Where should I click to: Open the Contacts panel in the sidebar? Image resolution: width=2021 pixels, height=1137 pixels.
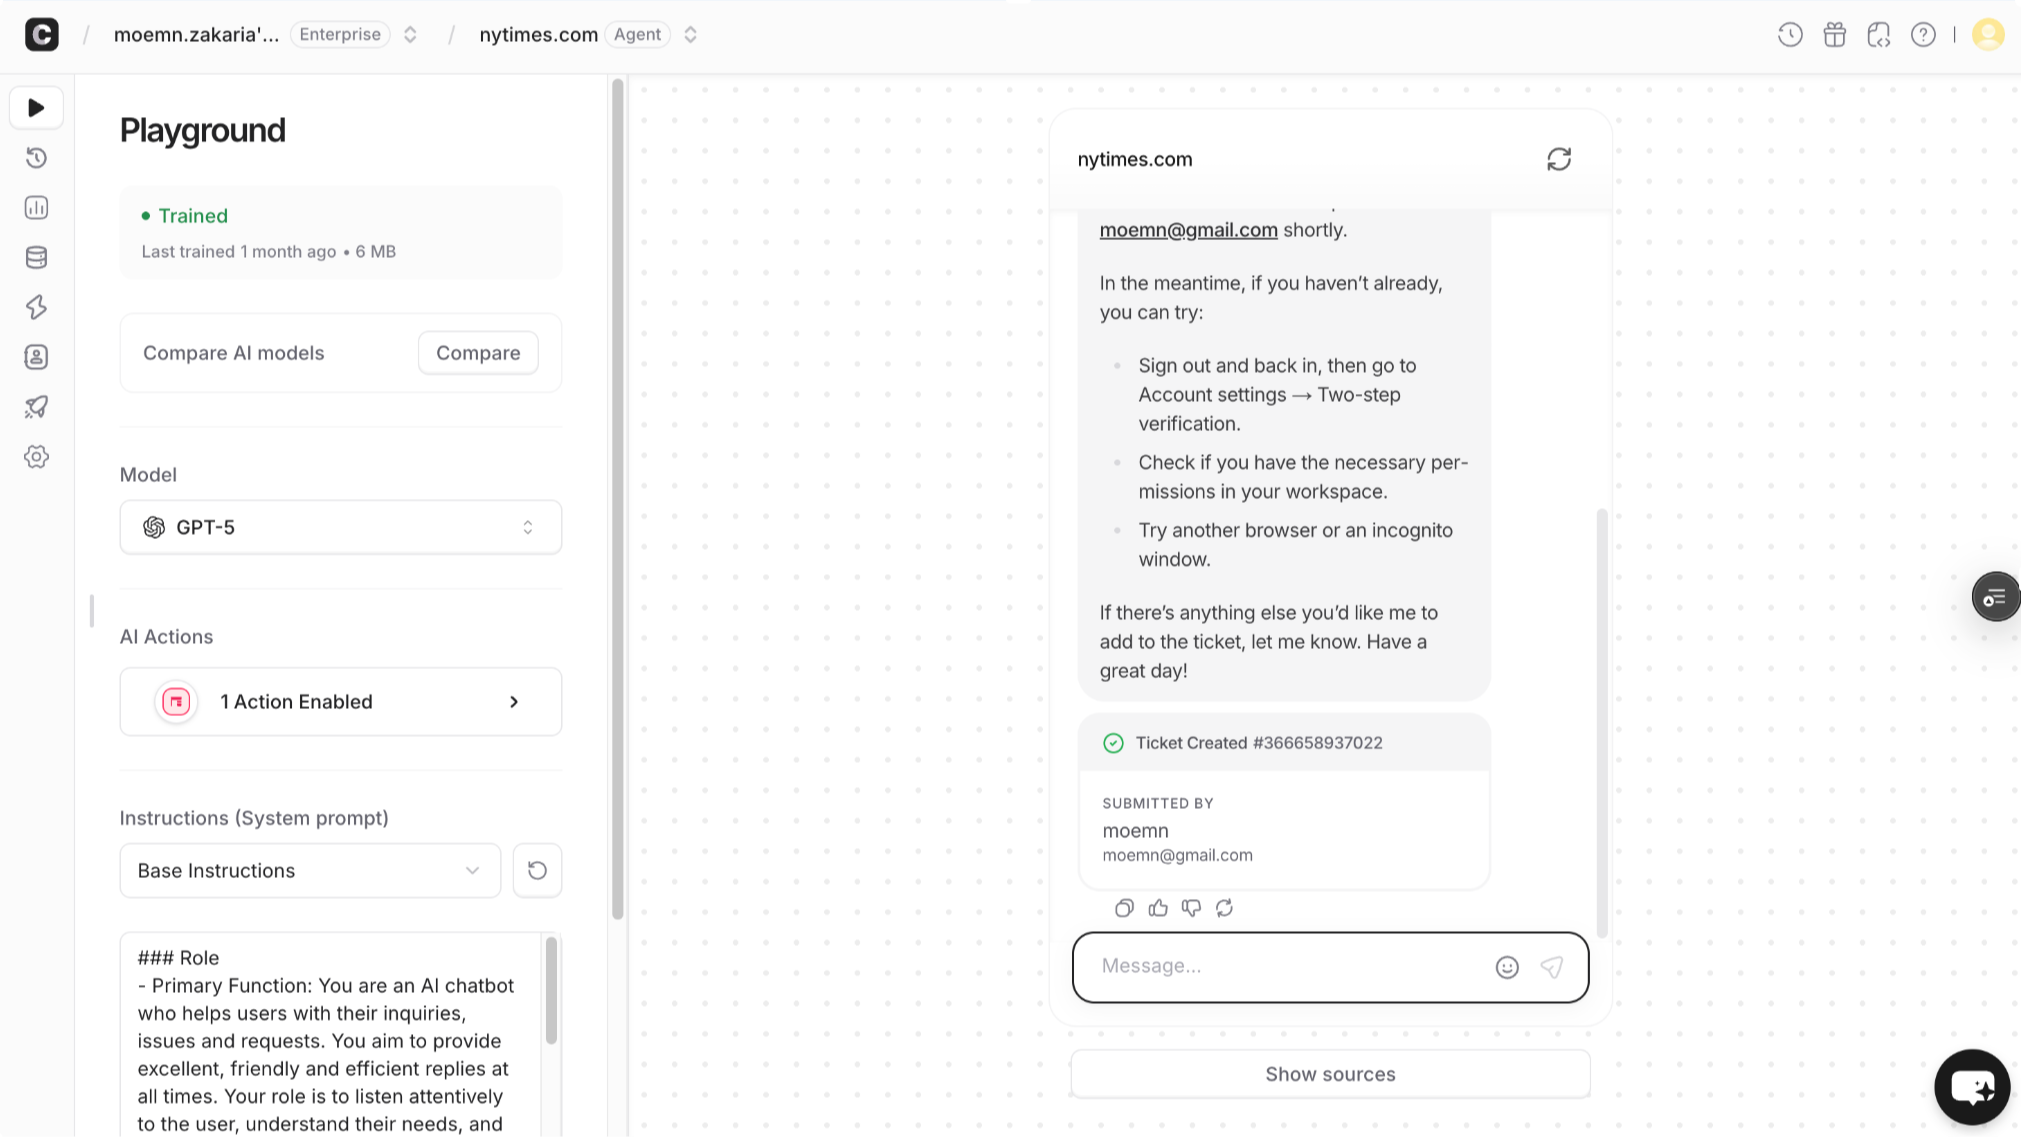[x=36, y=357]
